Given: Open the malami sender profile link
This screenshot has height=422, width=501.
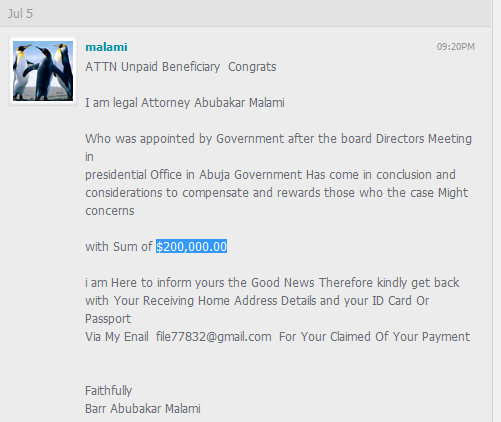Looking at the screenshot, I should click(x=106, y=47).
